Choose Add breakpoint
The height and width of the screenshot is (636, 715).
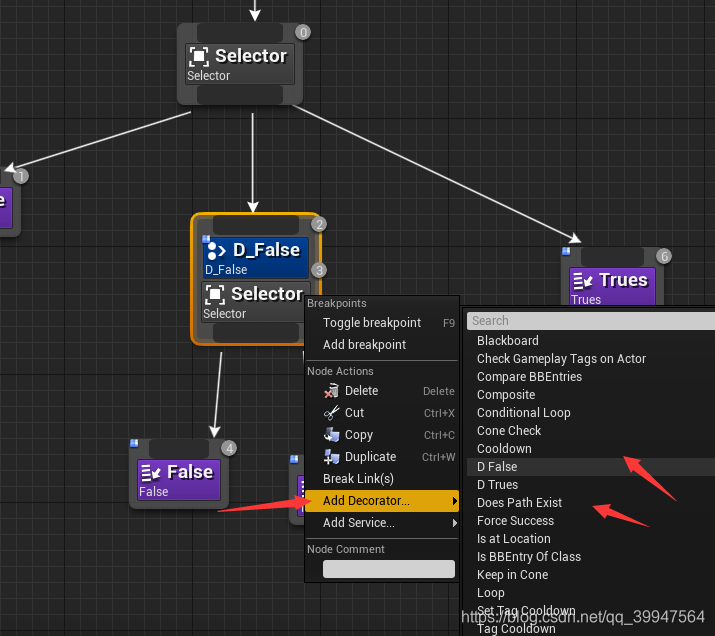[381, 345]
